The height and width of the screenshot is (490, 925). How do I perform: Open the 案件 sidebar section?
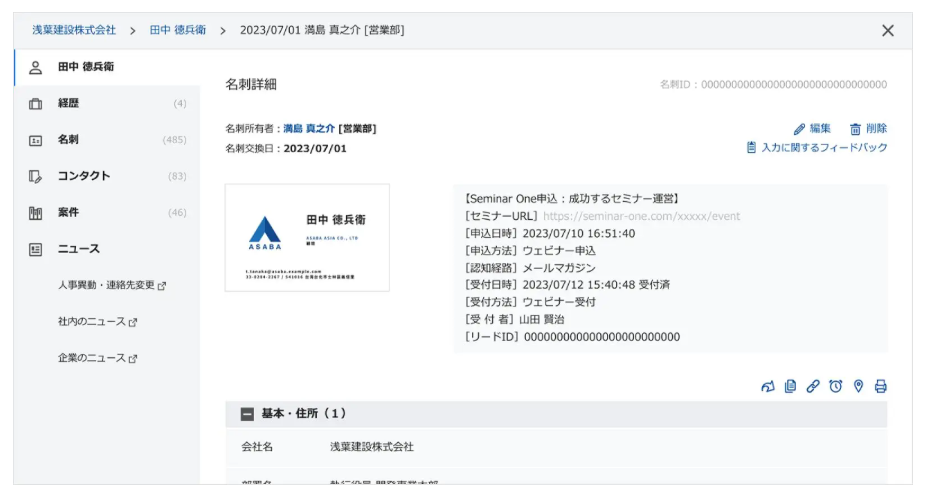[107, 213]
